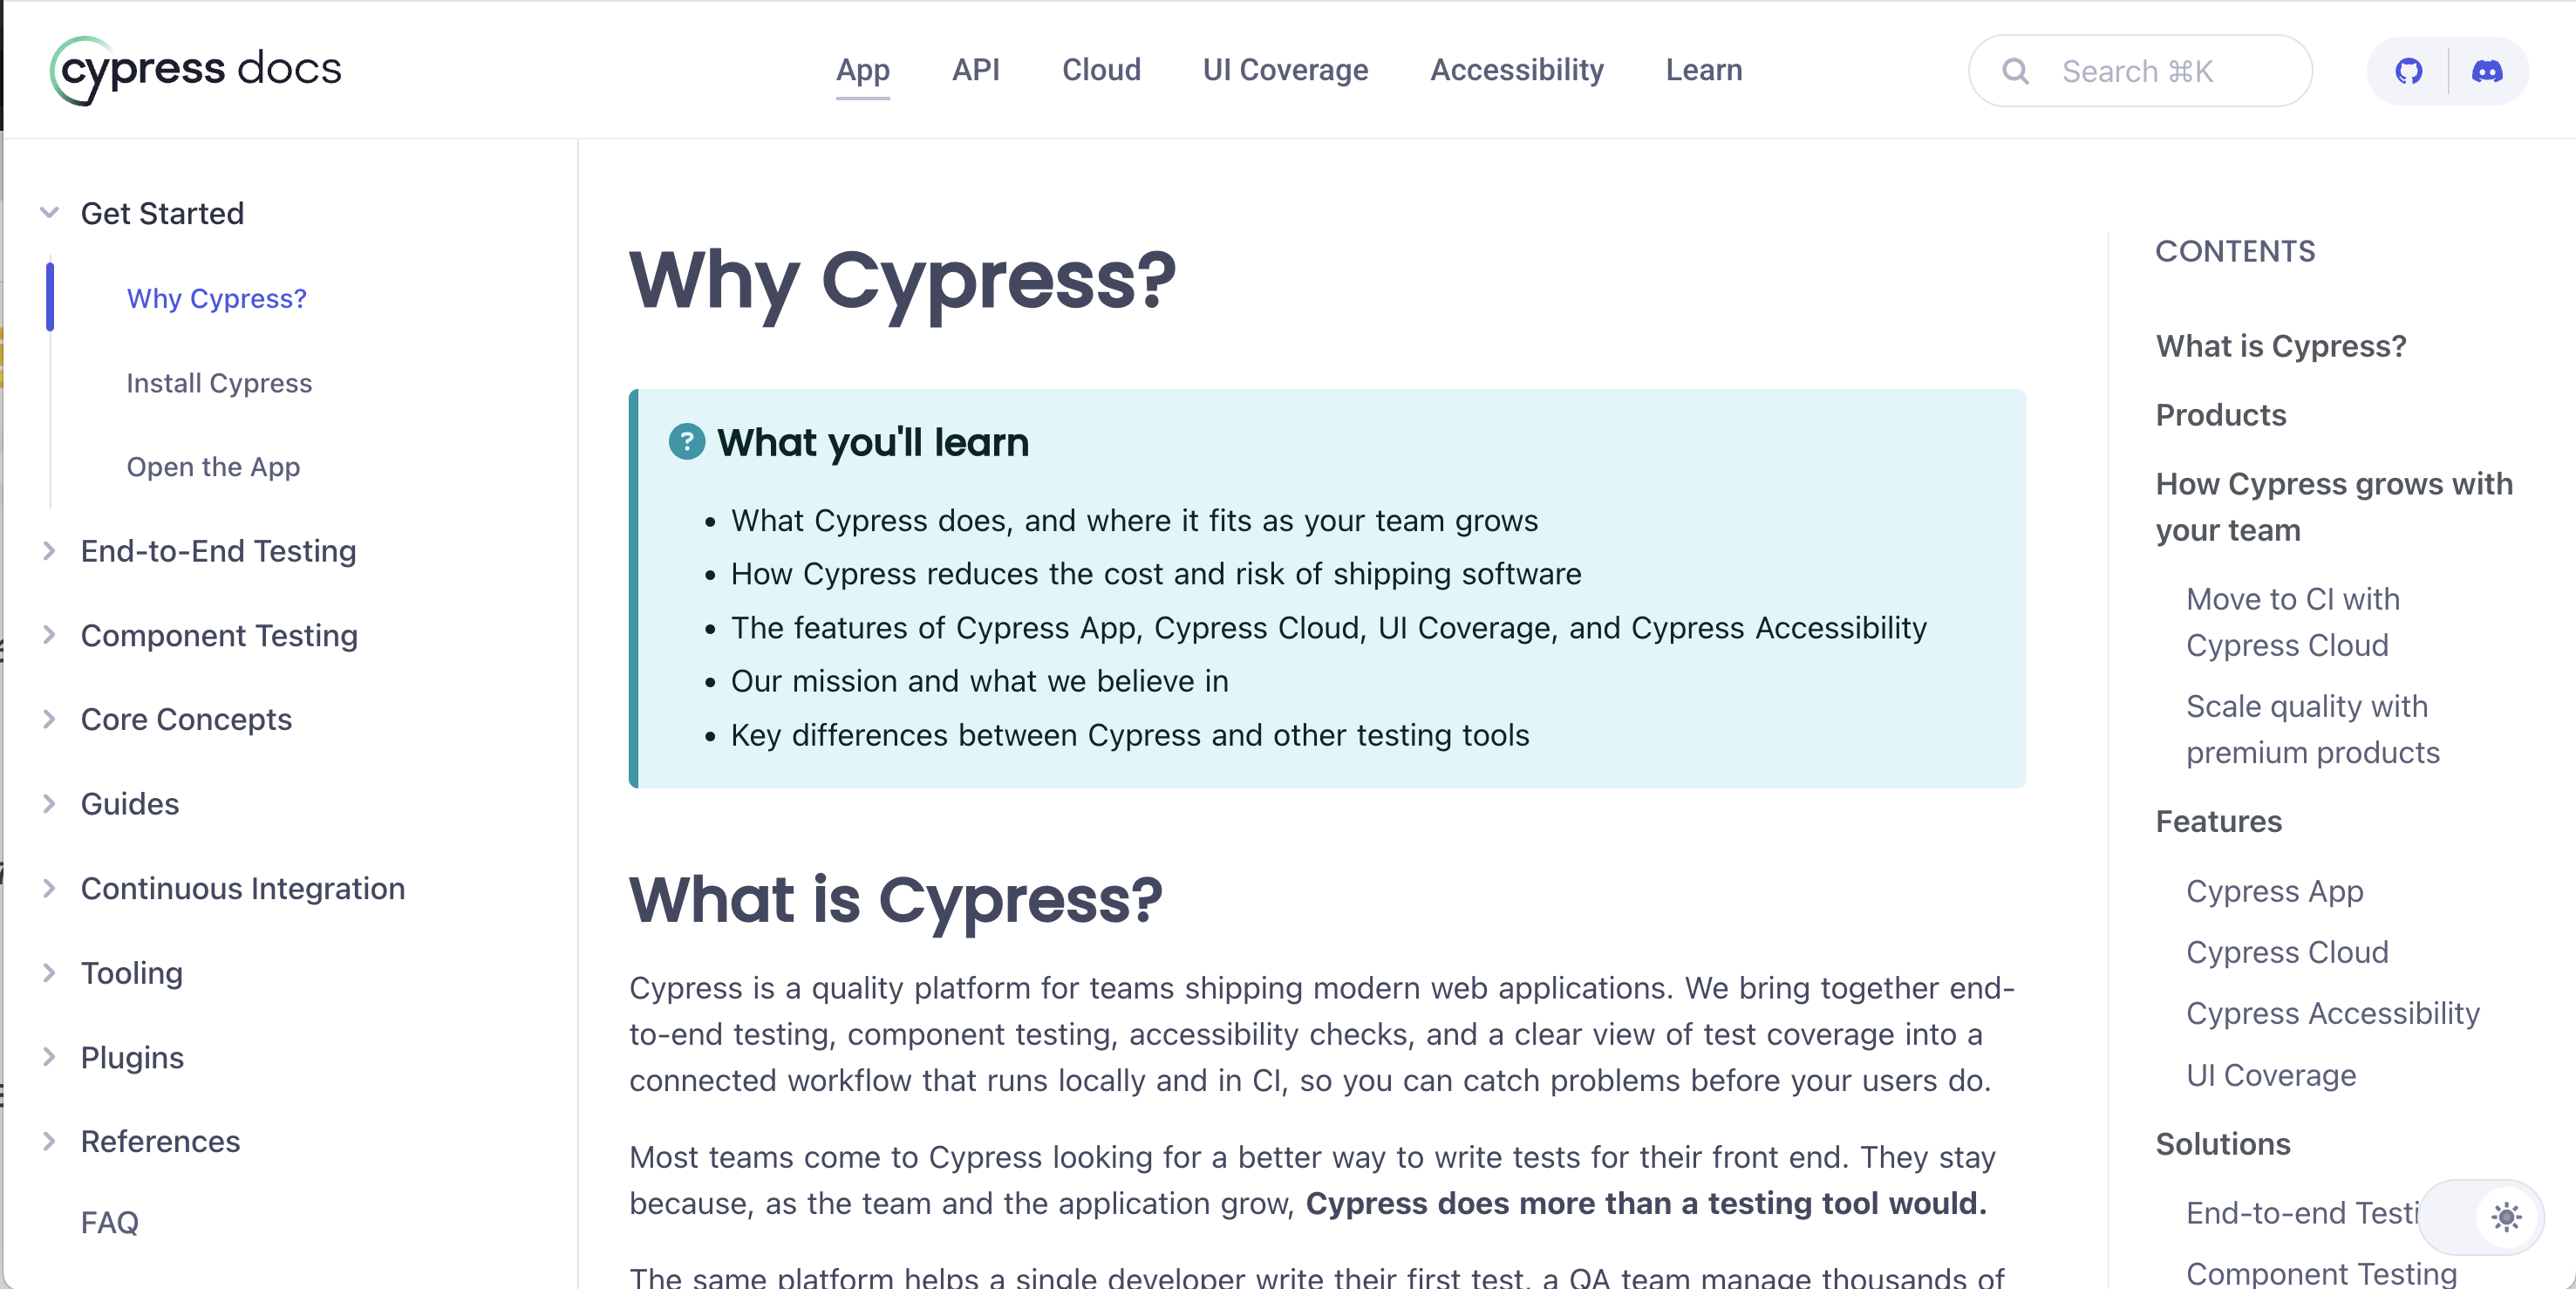
Task: Jump to Move to CI with Cypress Cloud
Action: pos(2293,622)
